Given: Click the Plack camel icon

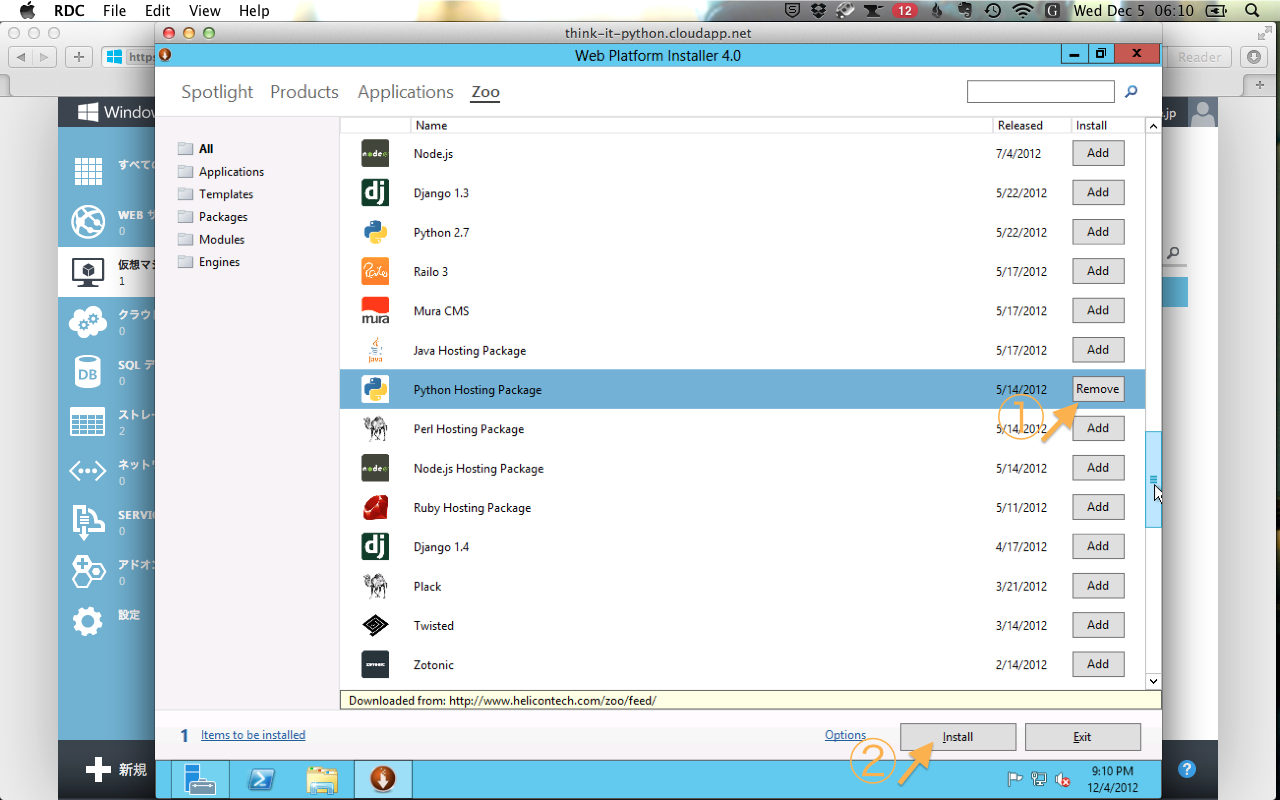Looking at the screenshot, I should pyautogui.click(x=375, y=586).
